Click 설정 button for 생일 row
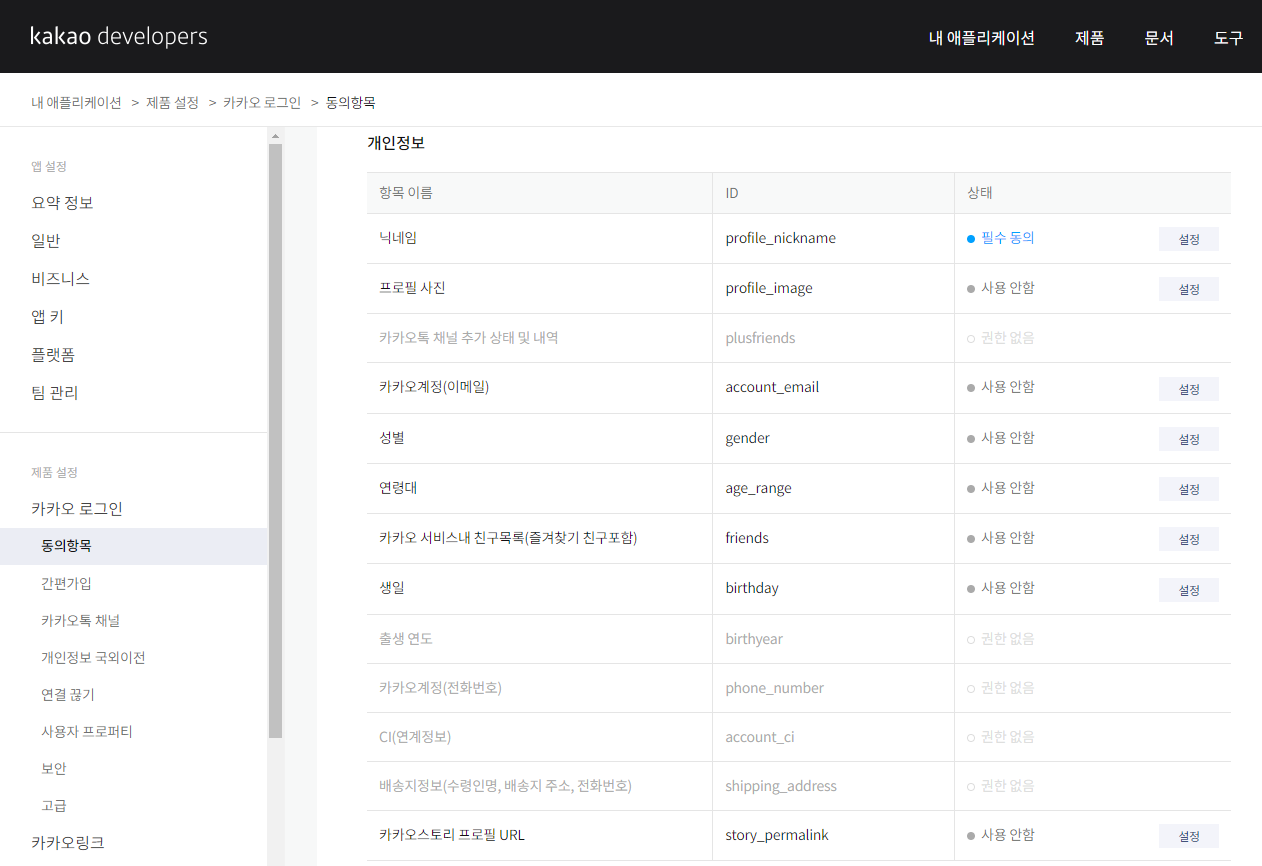The width and height of the screenshot is (1262, 866). click(x=1189, y=590)
